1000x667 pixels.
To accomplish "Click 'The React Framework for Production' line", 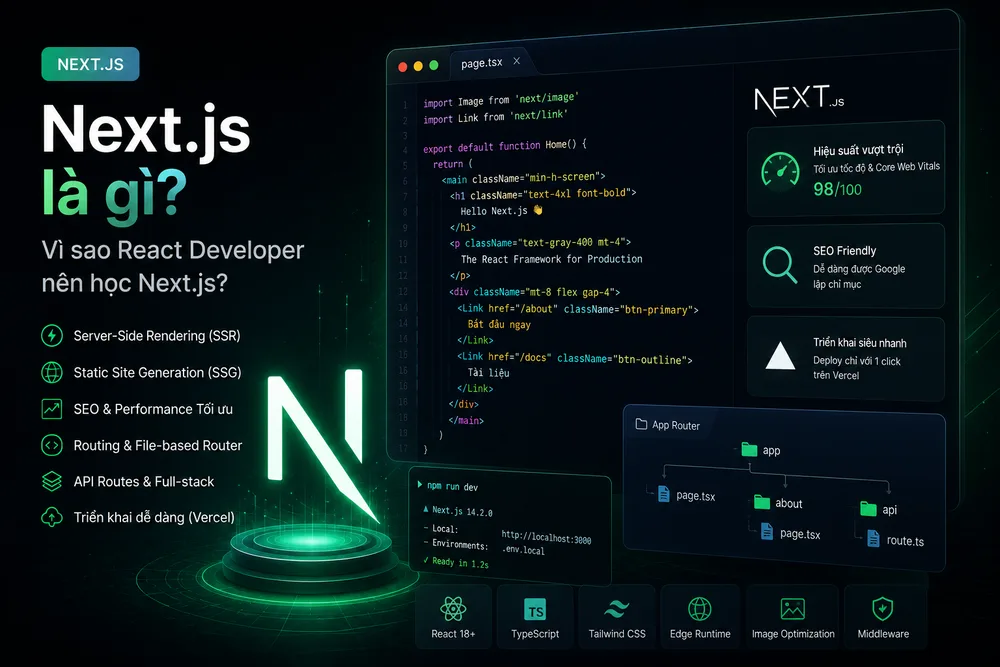I will pos(552,259).
